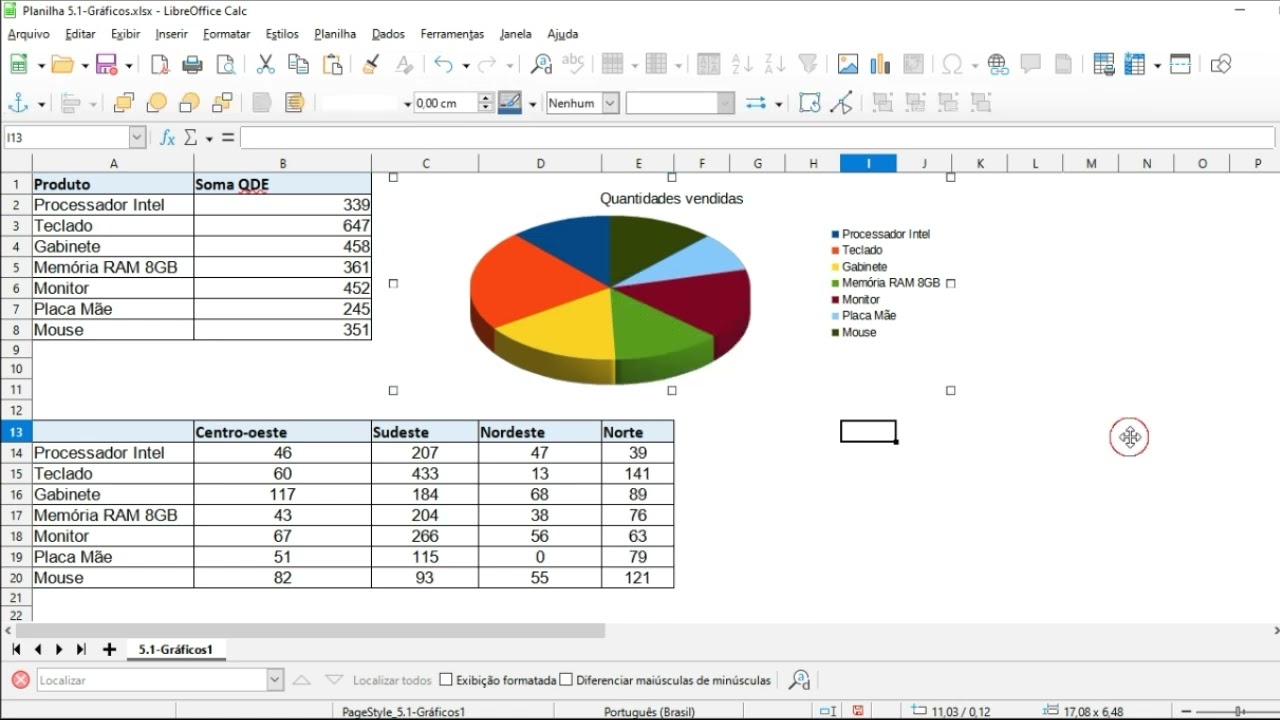Select column I header
Image resolution: width=1280 pixels, height=720 pixels.
click(868, 163)
